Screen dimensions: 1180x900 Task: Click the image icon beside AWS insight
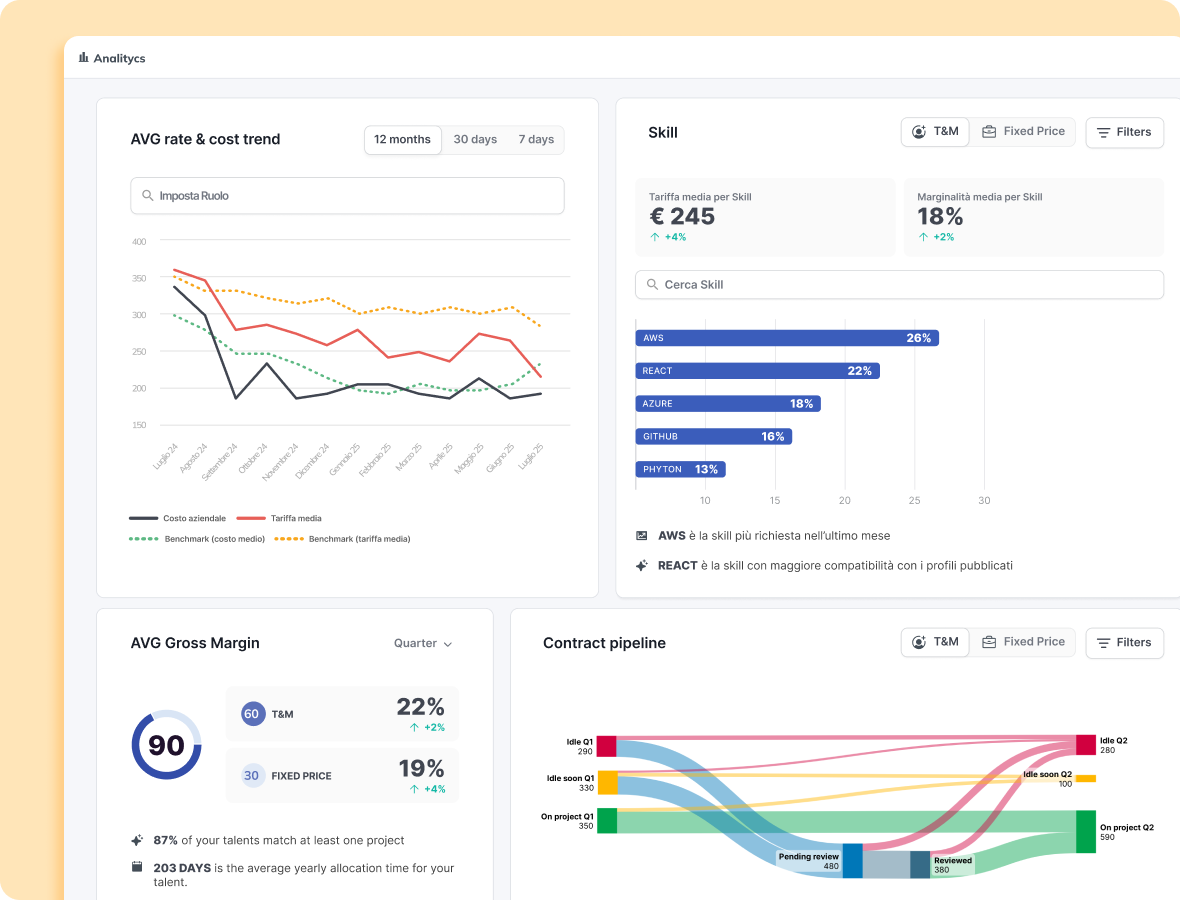pyautogui.click(x=642, y=536)
